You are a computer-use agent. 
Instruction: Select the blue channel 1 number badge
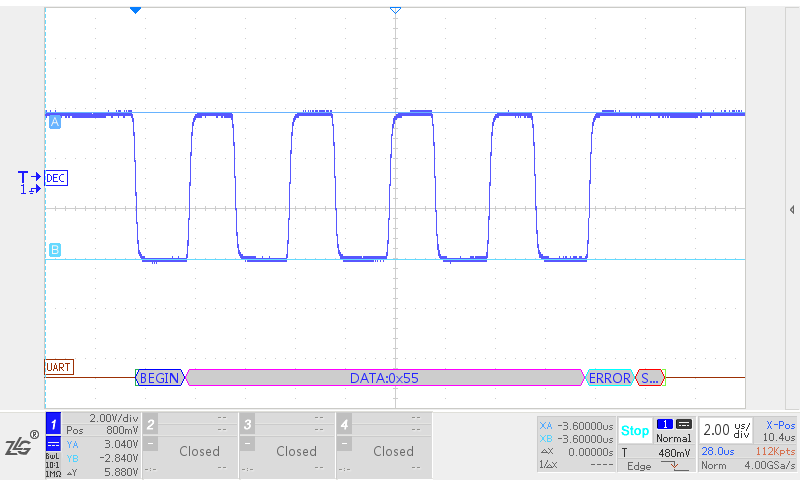(x=54, y=424)
